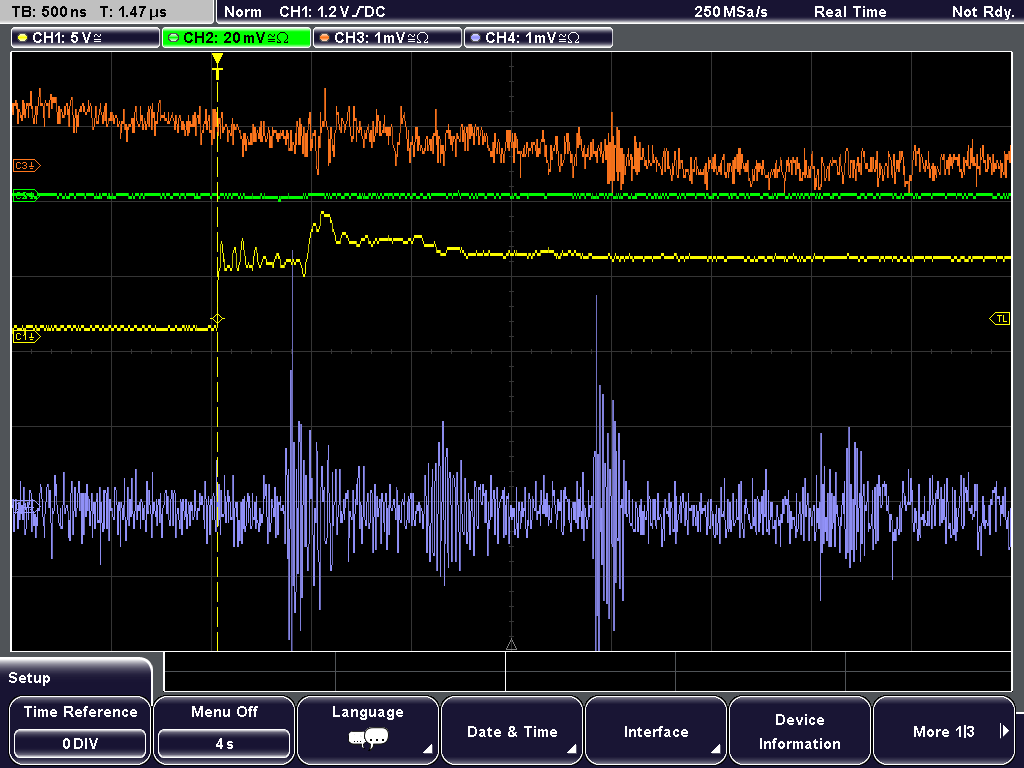Viewport: 1024px width, 768px height.
Task: Open Date & Time settings
Action: click(512, 730)
